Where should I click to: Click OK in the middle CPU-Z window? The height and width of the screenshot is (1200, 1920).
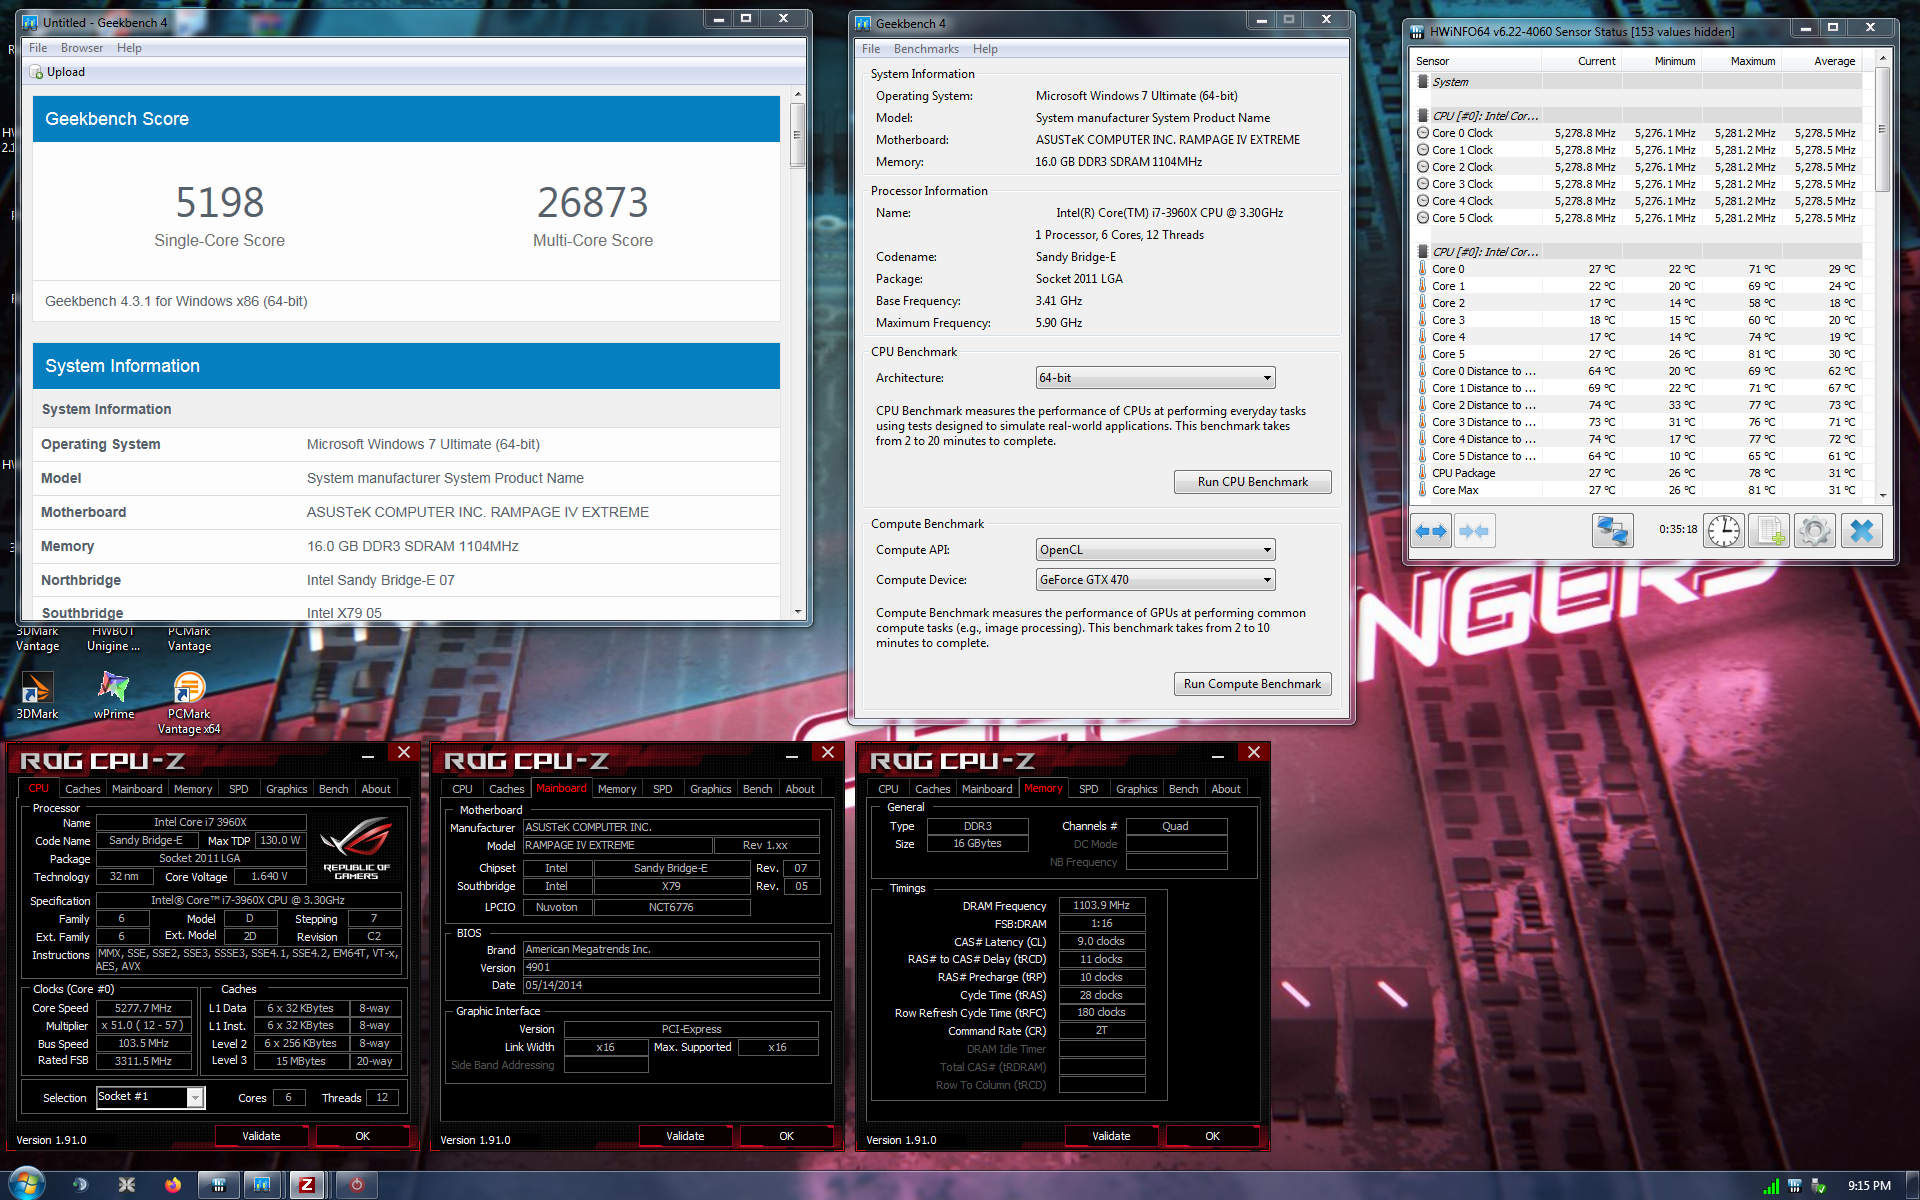(x=786, y=1136)
